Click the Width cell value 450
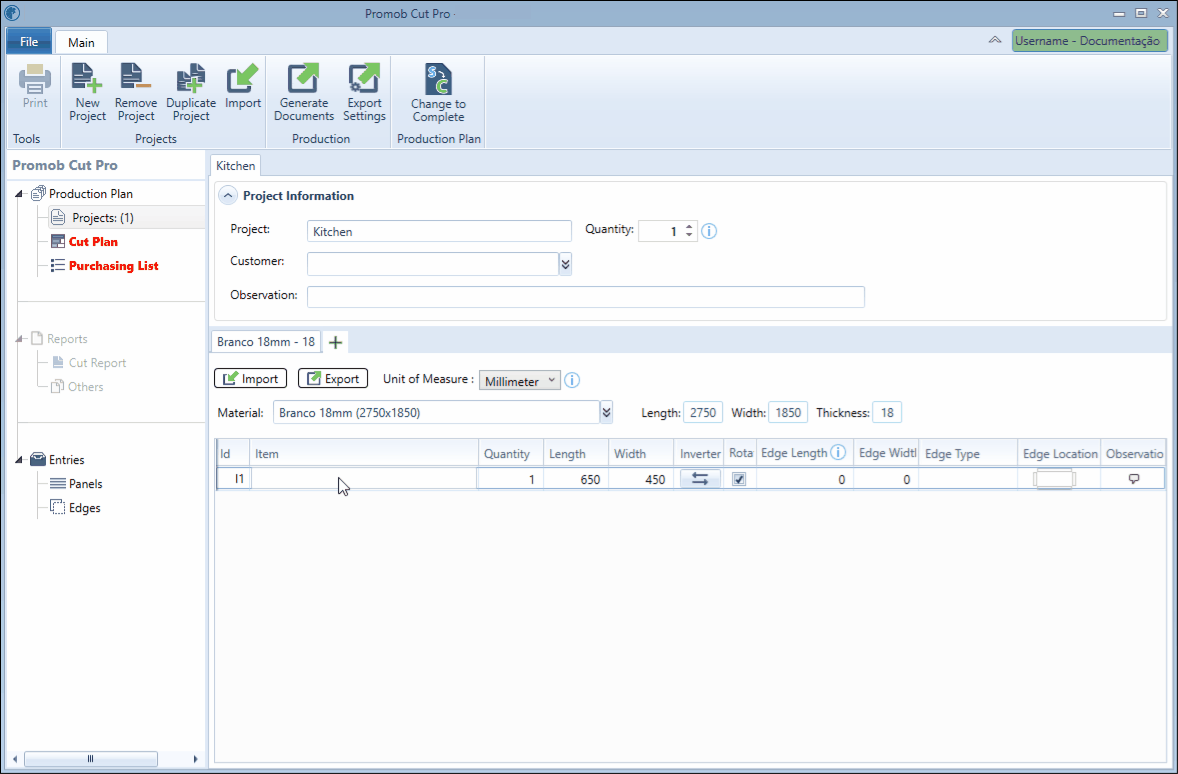The width and height of the screenshot is (1178, 774). coord(641,479)
